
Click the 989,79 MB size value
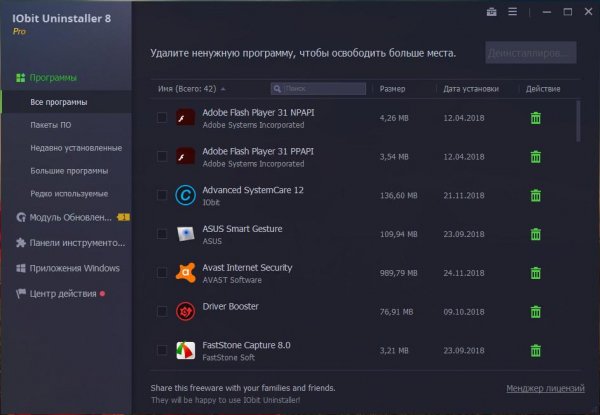click(x=398, y=273)
